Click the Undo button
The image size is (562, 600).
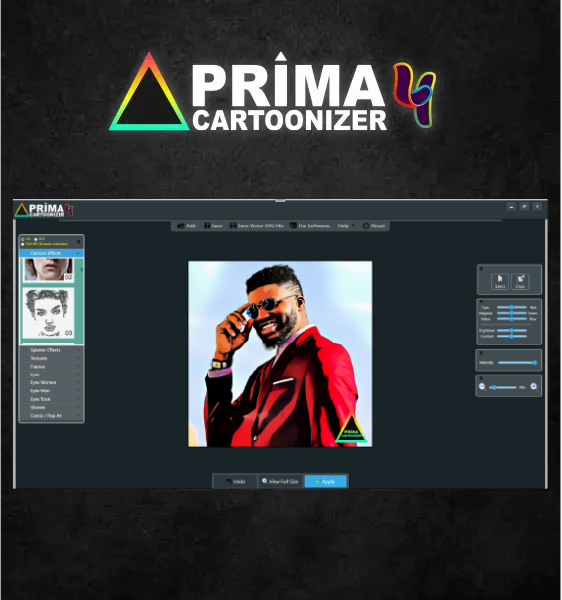235,481
